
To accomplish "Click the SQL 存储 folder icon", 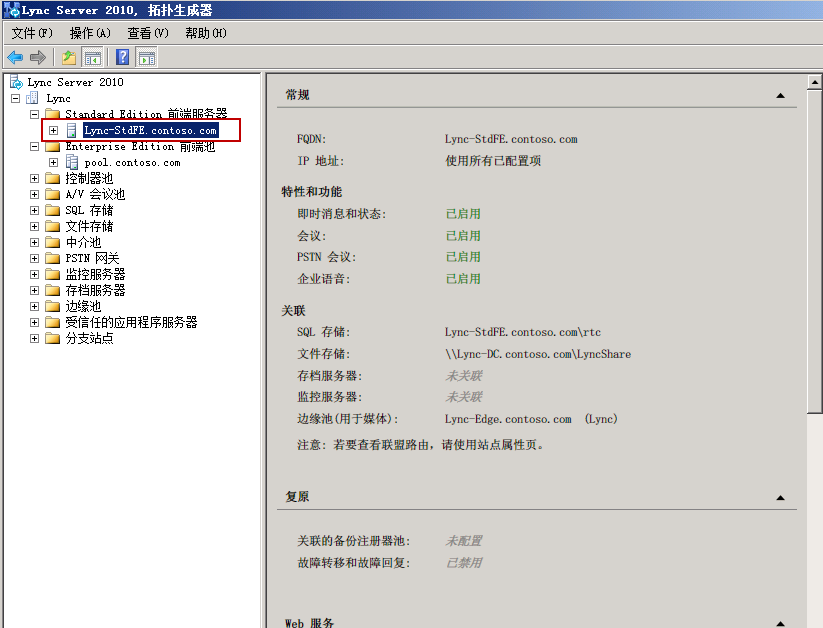I will [x=52, y=211].
